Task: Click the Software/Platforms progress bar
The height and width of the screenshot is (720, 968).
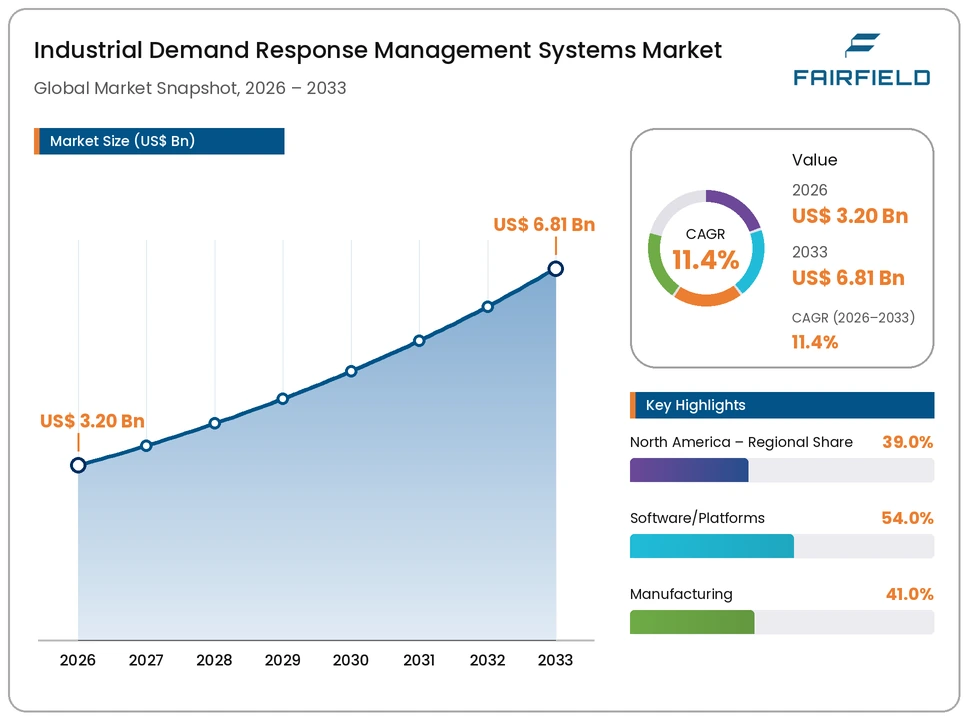Action: [782, 546]
